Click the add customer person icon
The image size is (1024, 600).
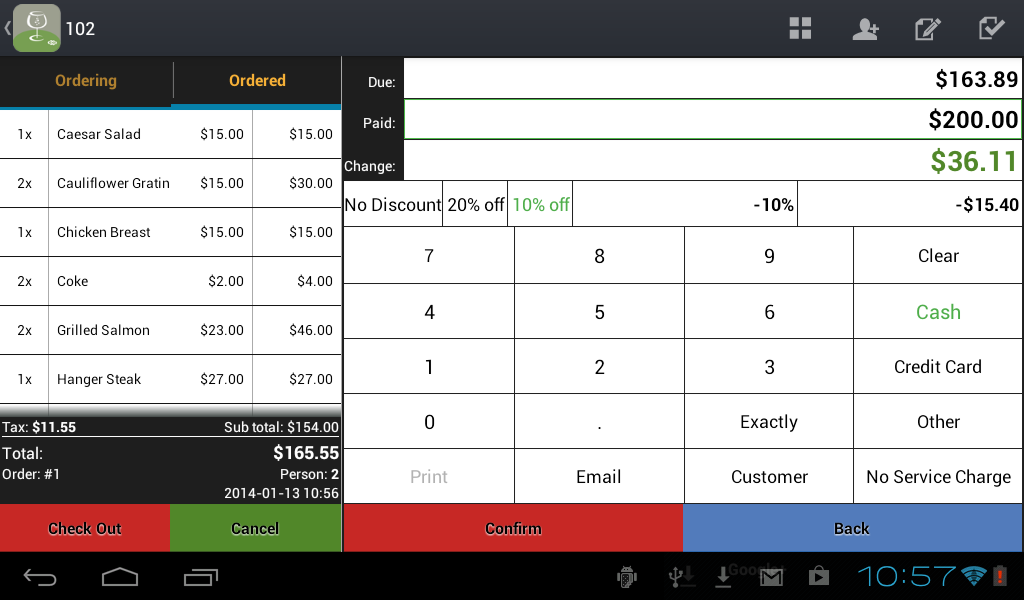(865, 29)
